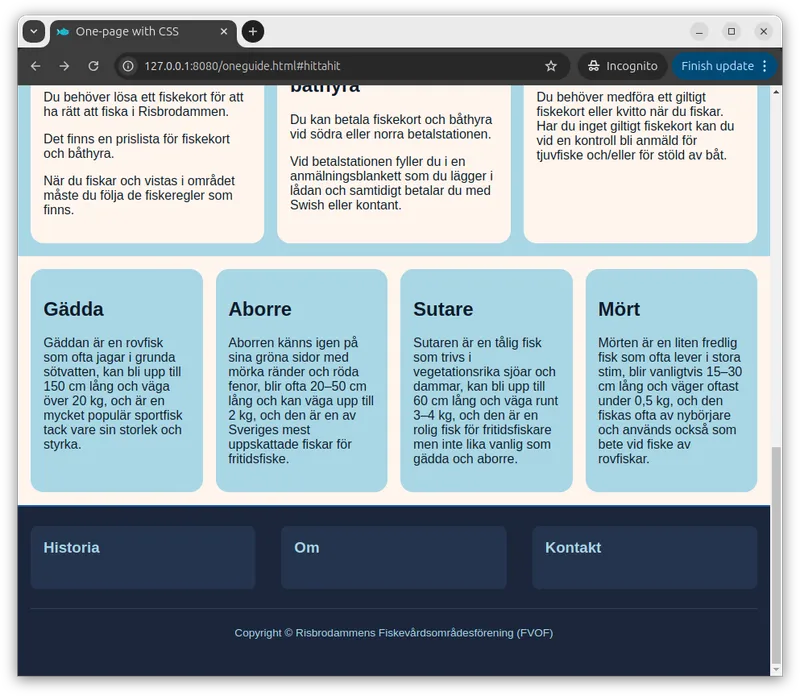This screenshot has width=800, height=696.
Task: Open a new tab with the plus icon
Action: coord(253,32)
